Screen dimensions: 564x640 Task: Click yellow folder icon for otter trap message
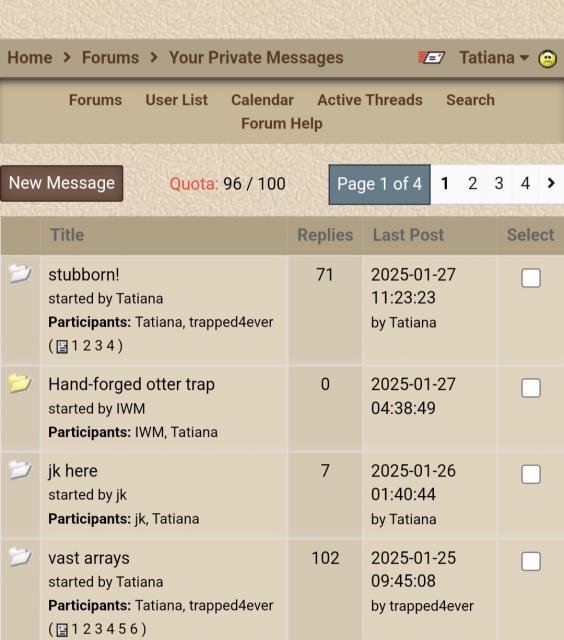coord(20,383)
